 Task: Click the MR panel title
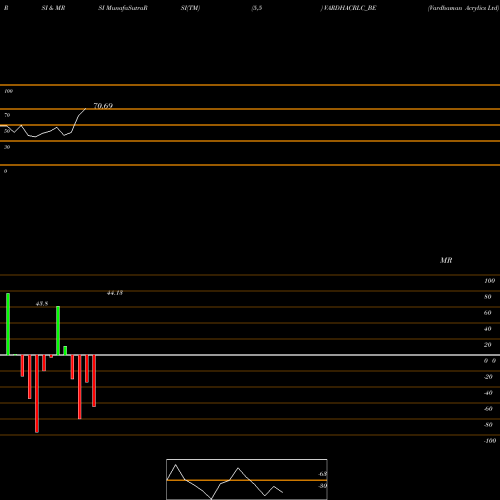(x=446, y=260)
